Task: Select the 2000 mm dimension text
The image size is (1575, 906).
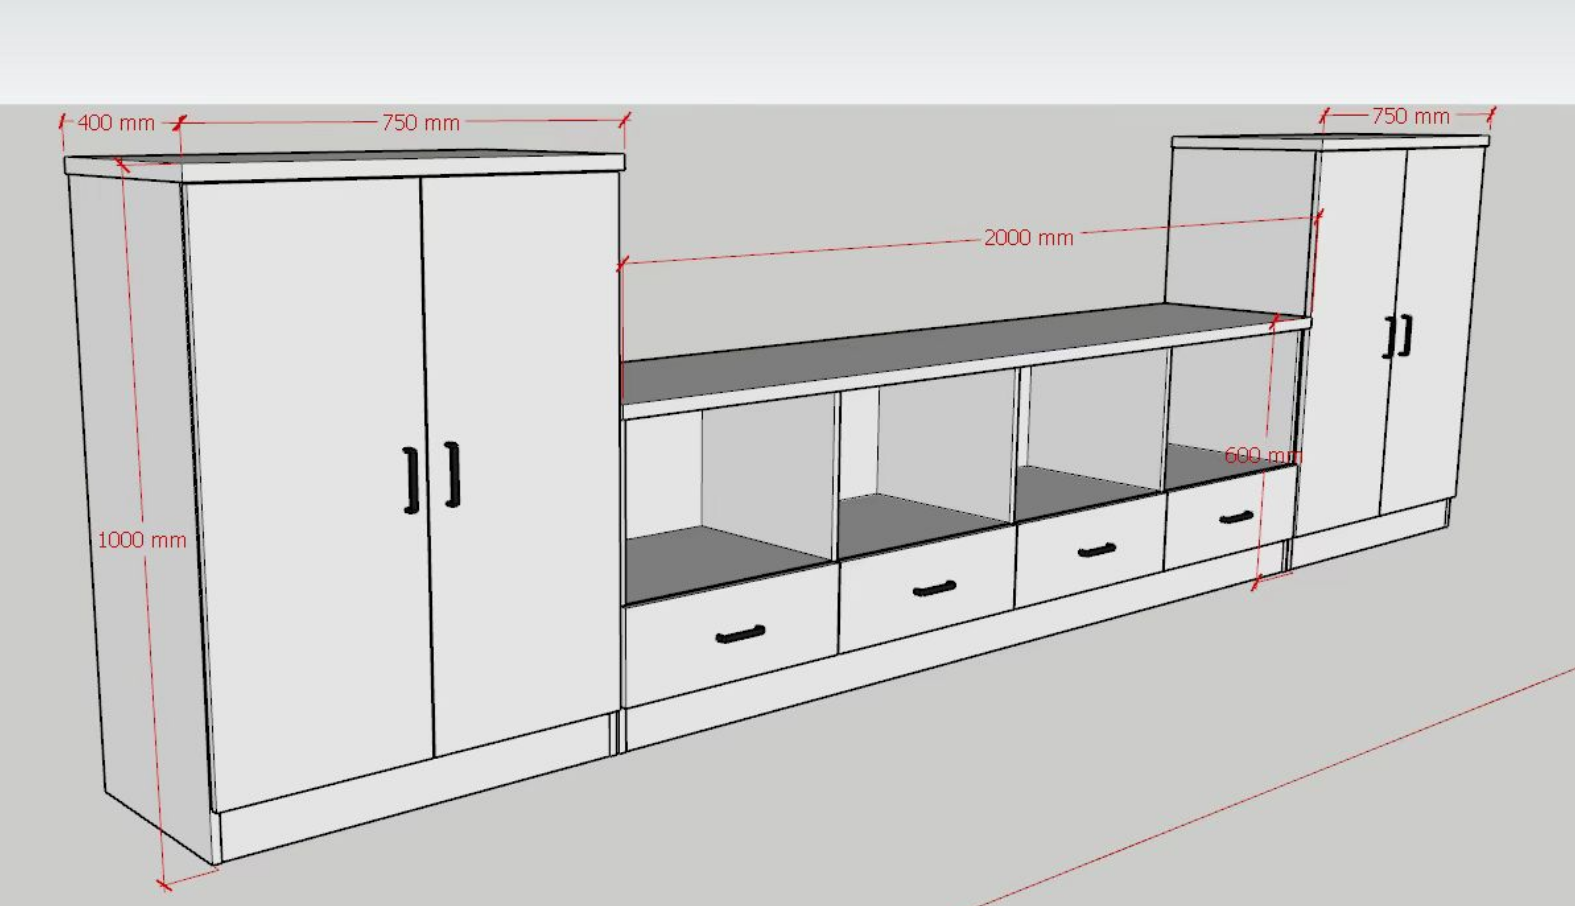Action: point(1028,238)
